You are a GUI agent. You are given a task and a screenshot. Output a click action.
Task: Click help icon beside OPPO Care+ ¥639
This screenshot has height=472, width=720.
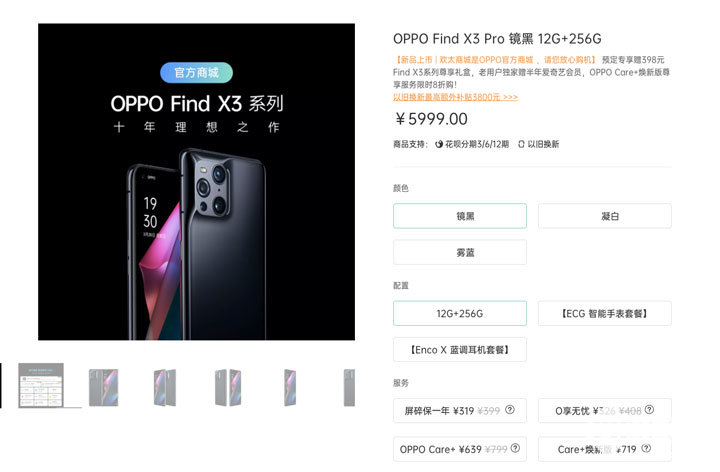click(515, 448)
